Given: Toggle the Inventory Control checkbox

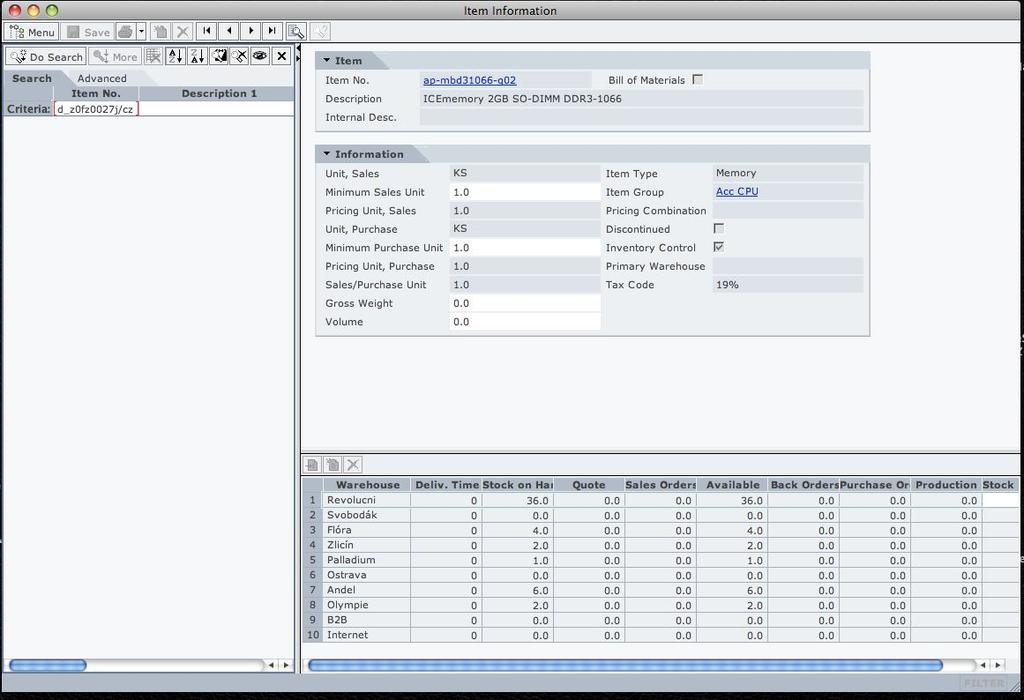Looking at the screenshot, I should click(718, 247).
